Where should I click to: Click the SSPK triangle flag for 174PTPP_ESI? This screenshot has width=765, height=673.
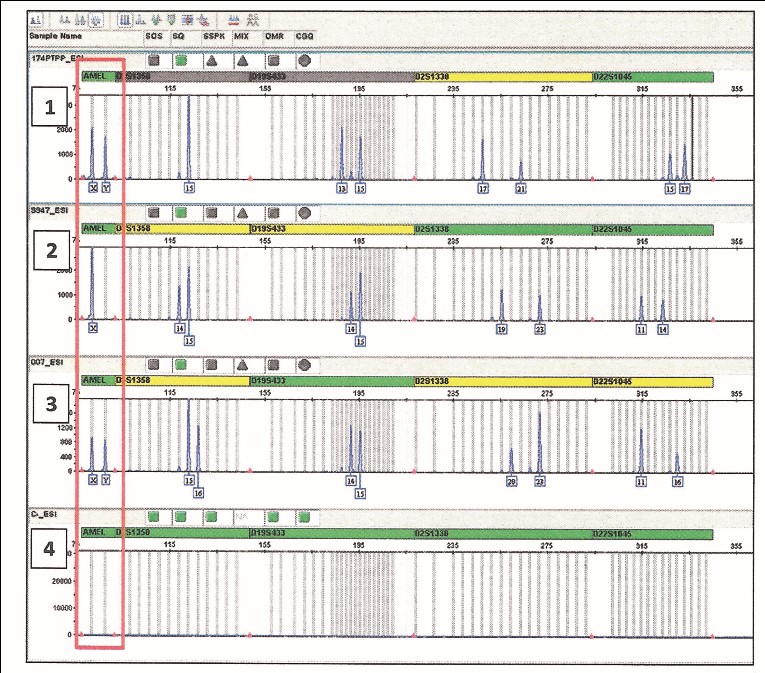[x=212, y=60]
